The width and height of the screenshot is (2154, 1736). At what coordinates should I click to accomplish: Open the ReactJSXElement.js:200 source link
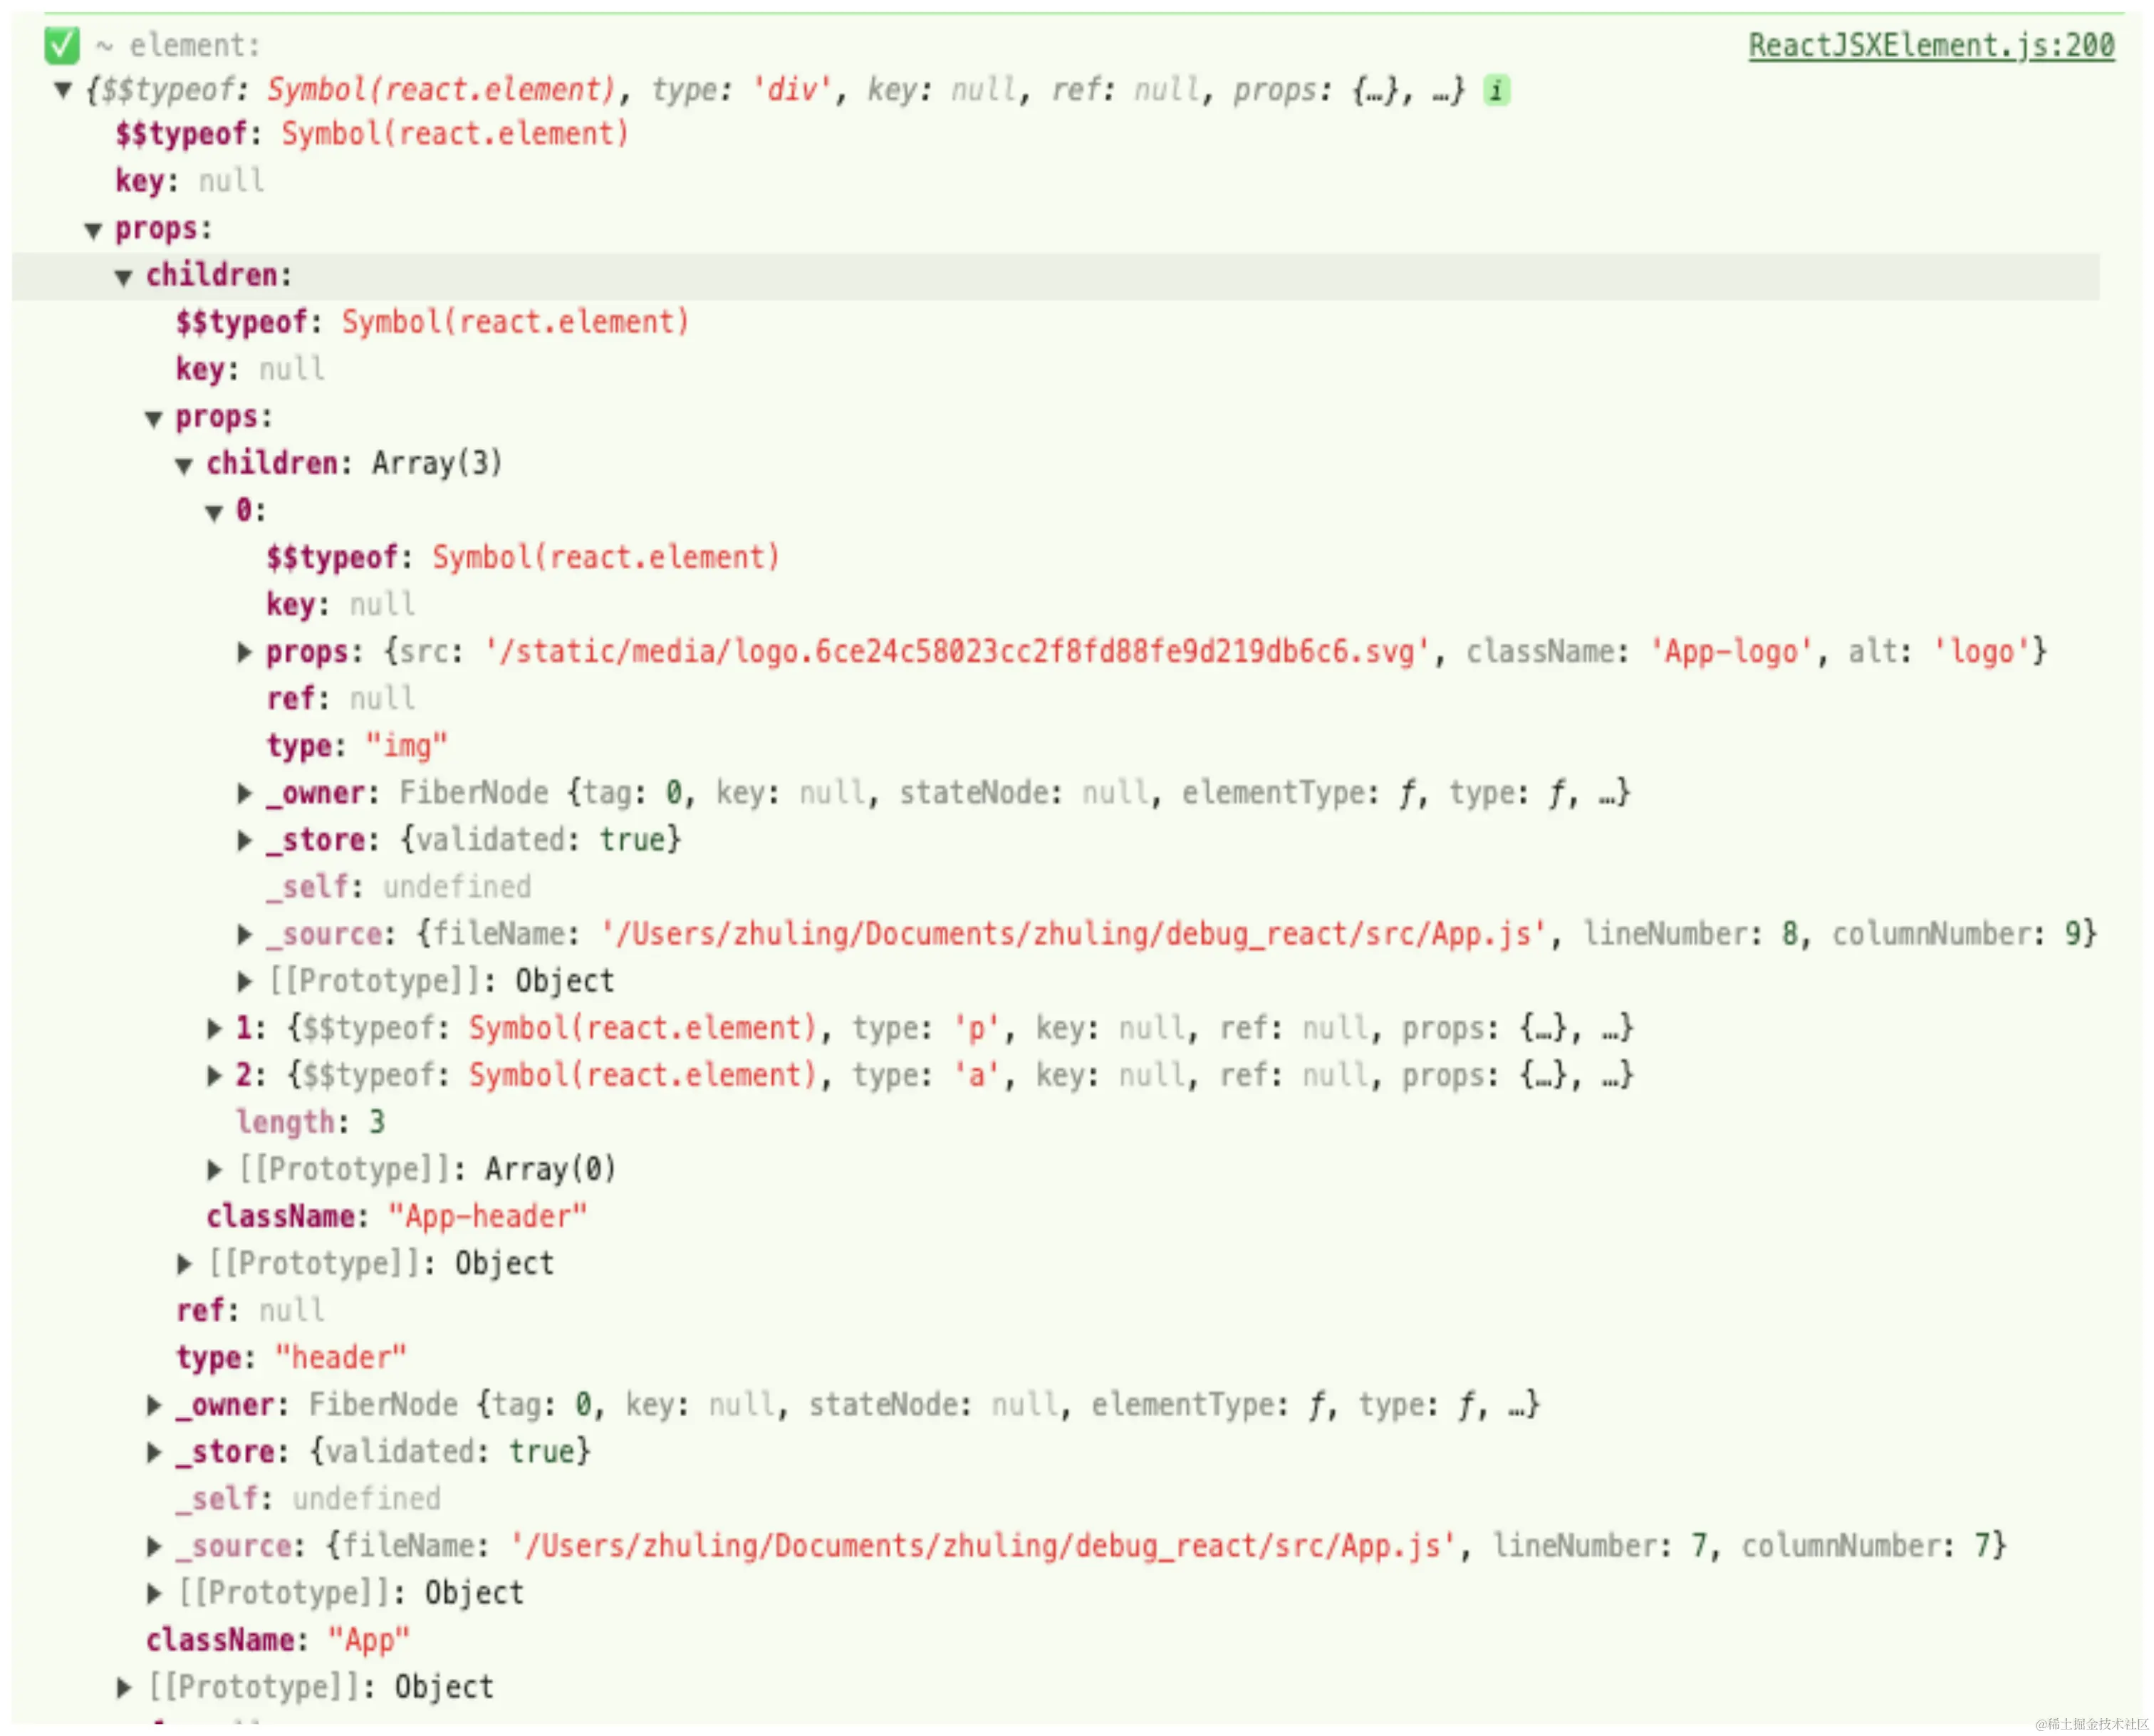(x=1930, y=45)
